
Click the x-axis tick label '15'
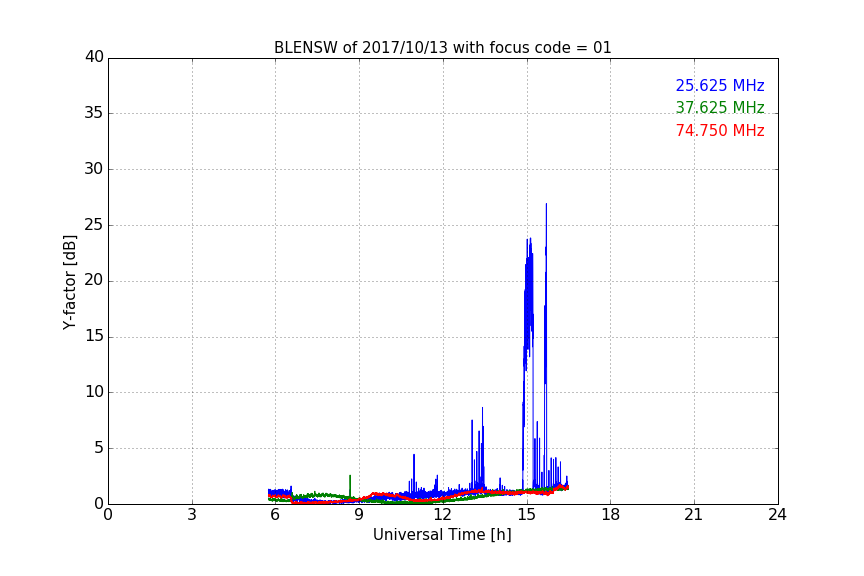[x=527, y=515]
